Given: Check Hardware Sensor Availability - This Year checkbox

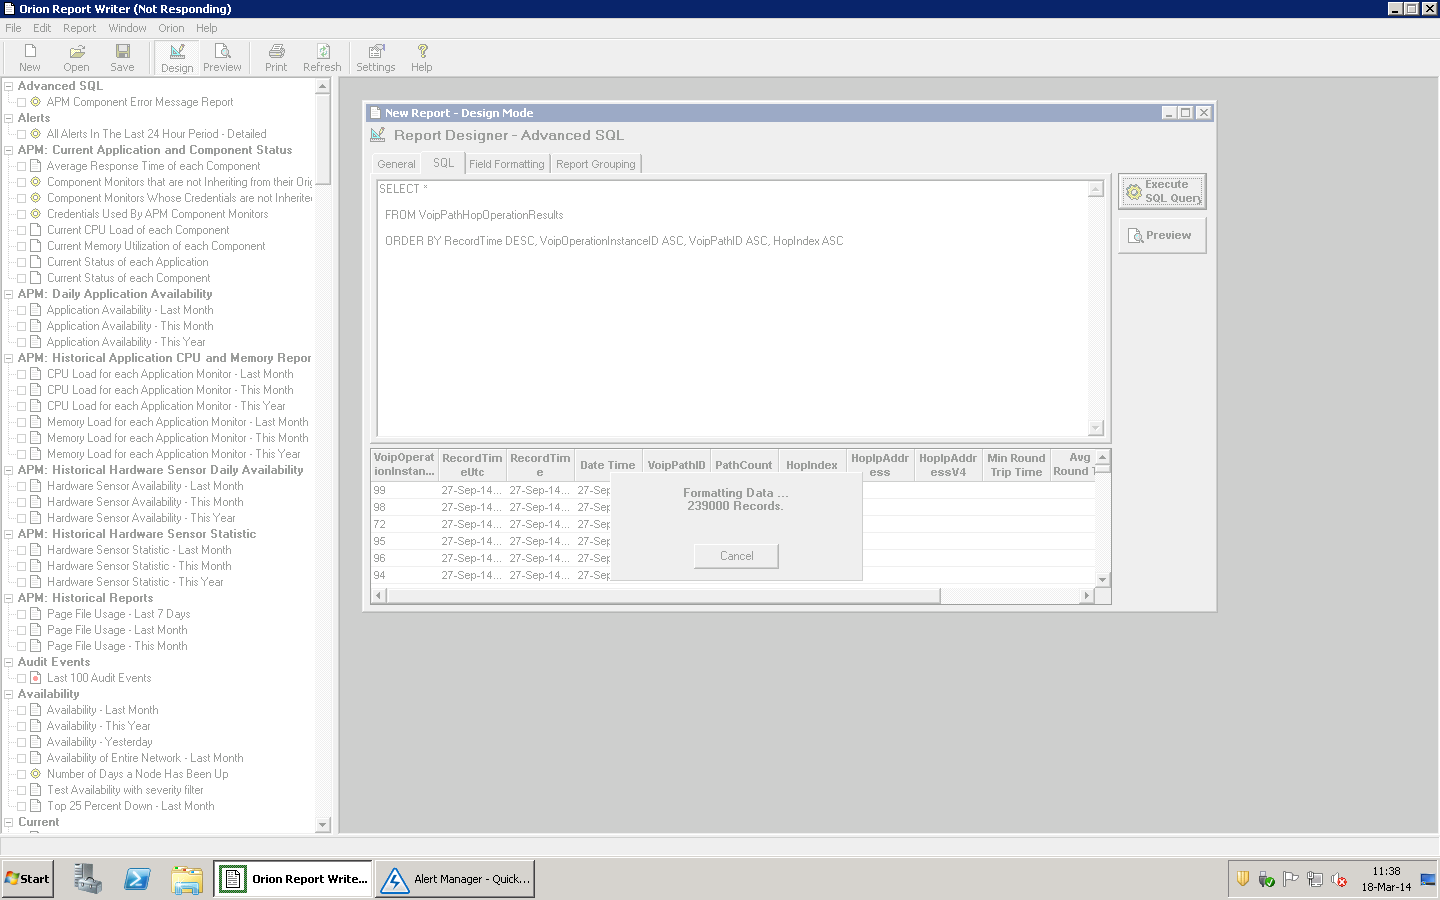Looking at the screenshot, I should 22,518.
